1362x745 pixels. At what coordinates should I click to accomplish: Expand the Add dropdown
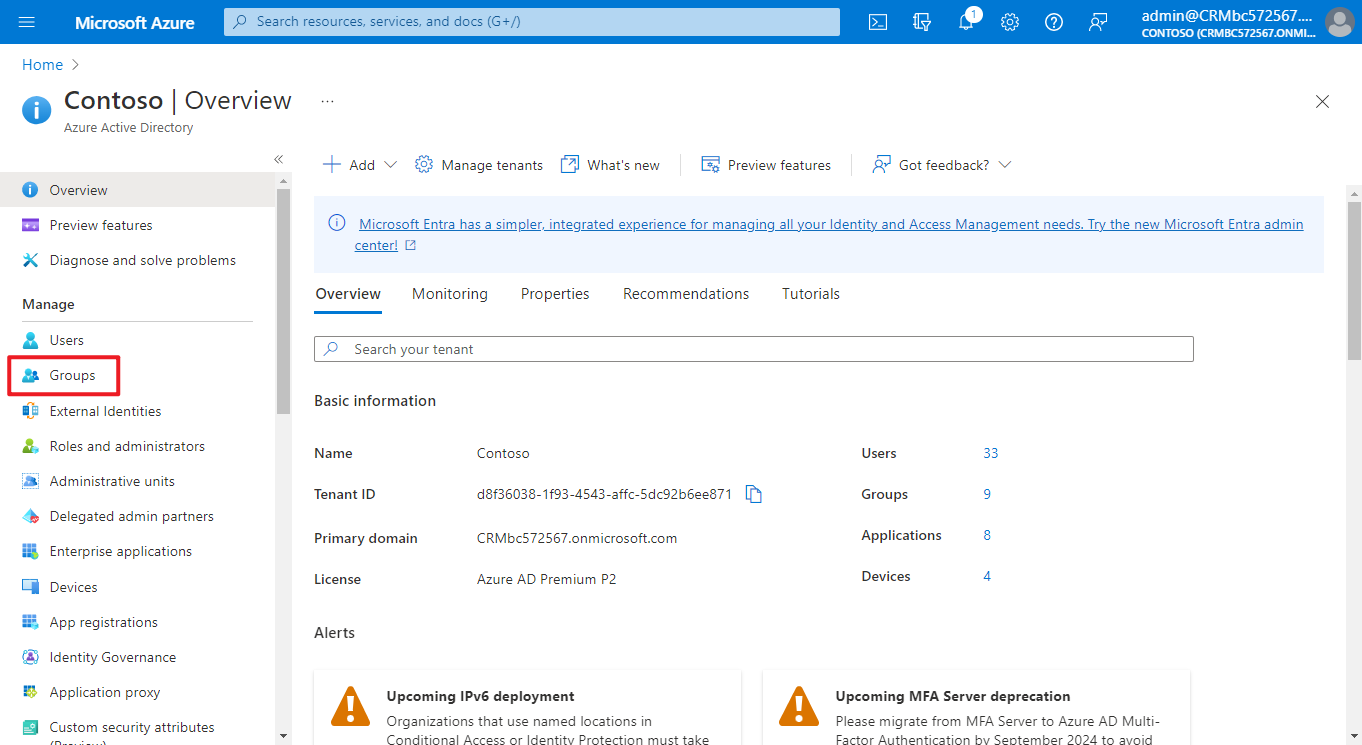tap(391, 164)
